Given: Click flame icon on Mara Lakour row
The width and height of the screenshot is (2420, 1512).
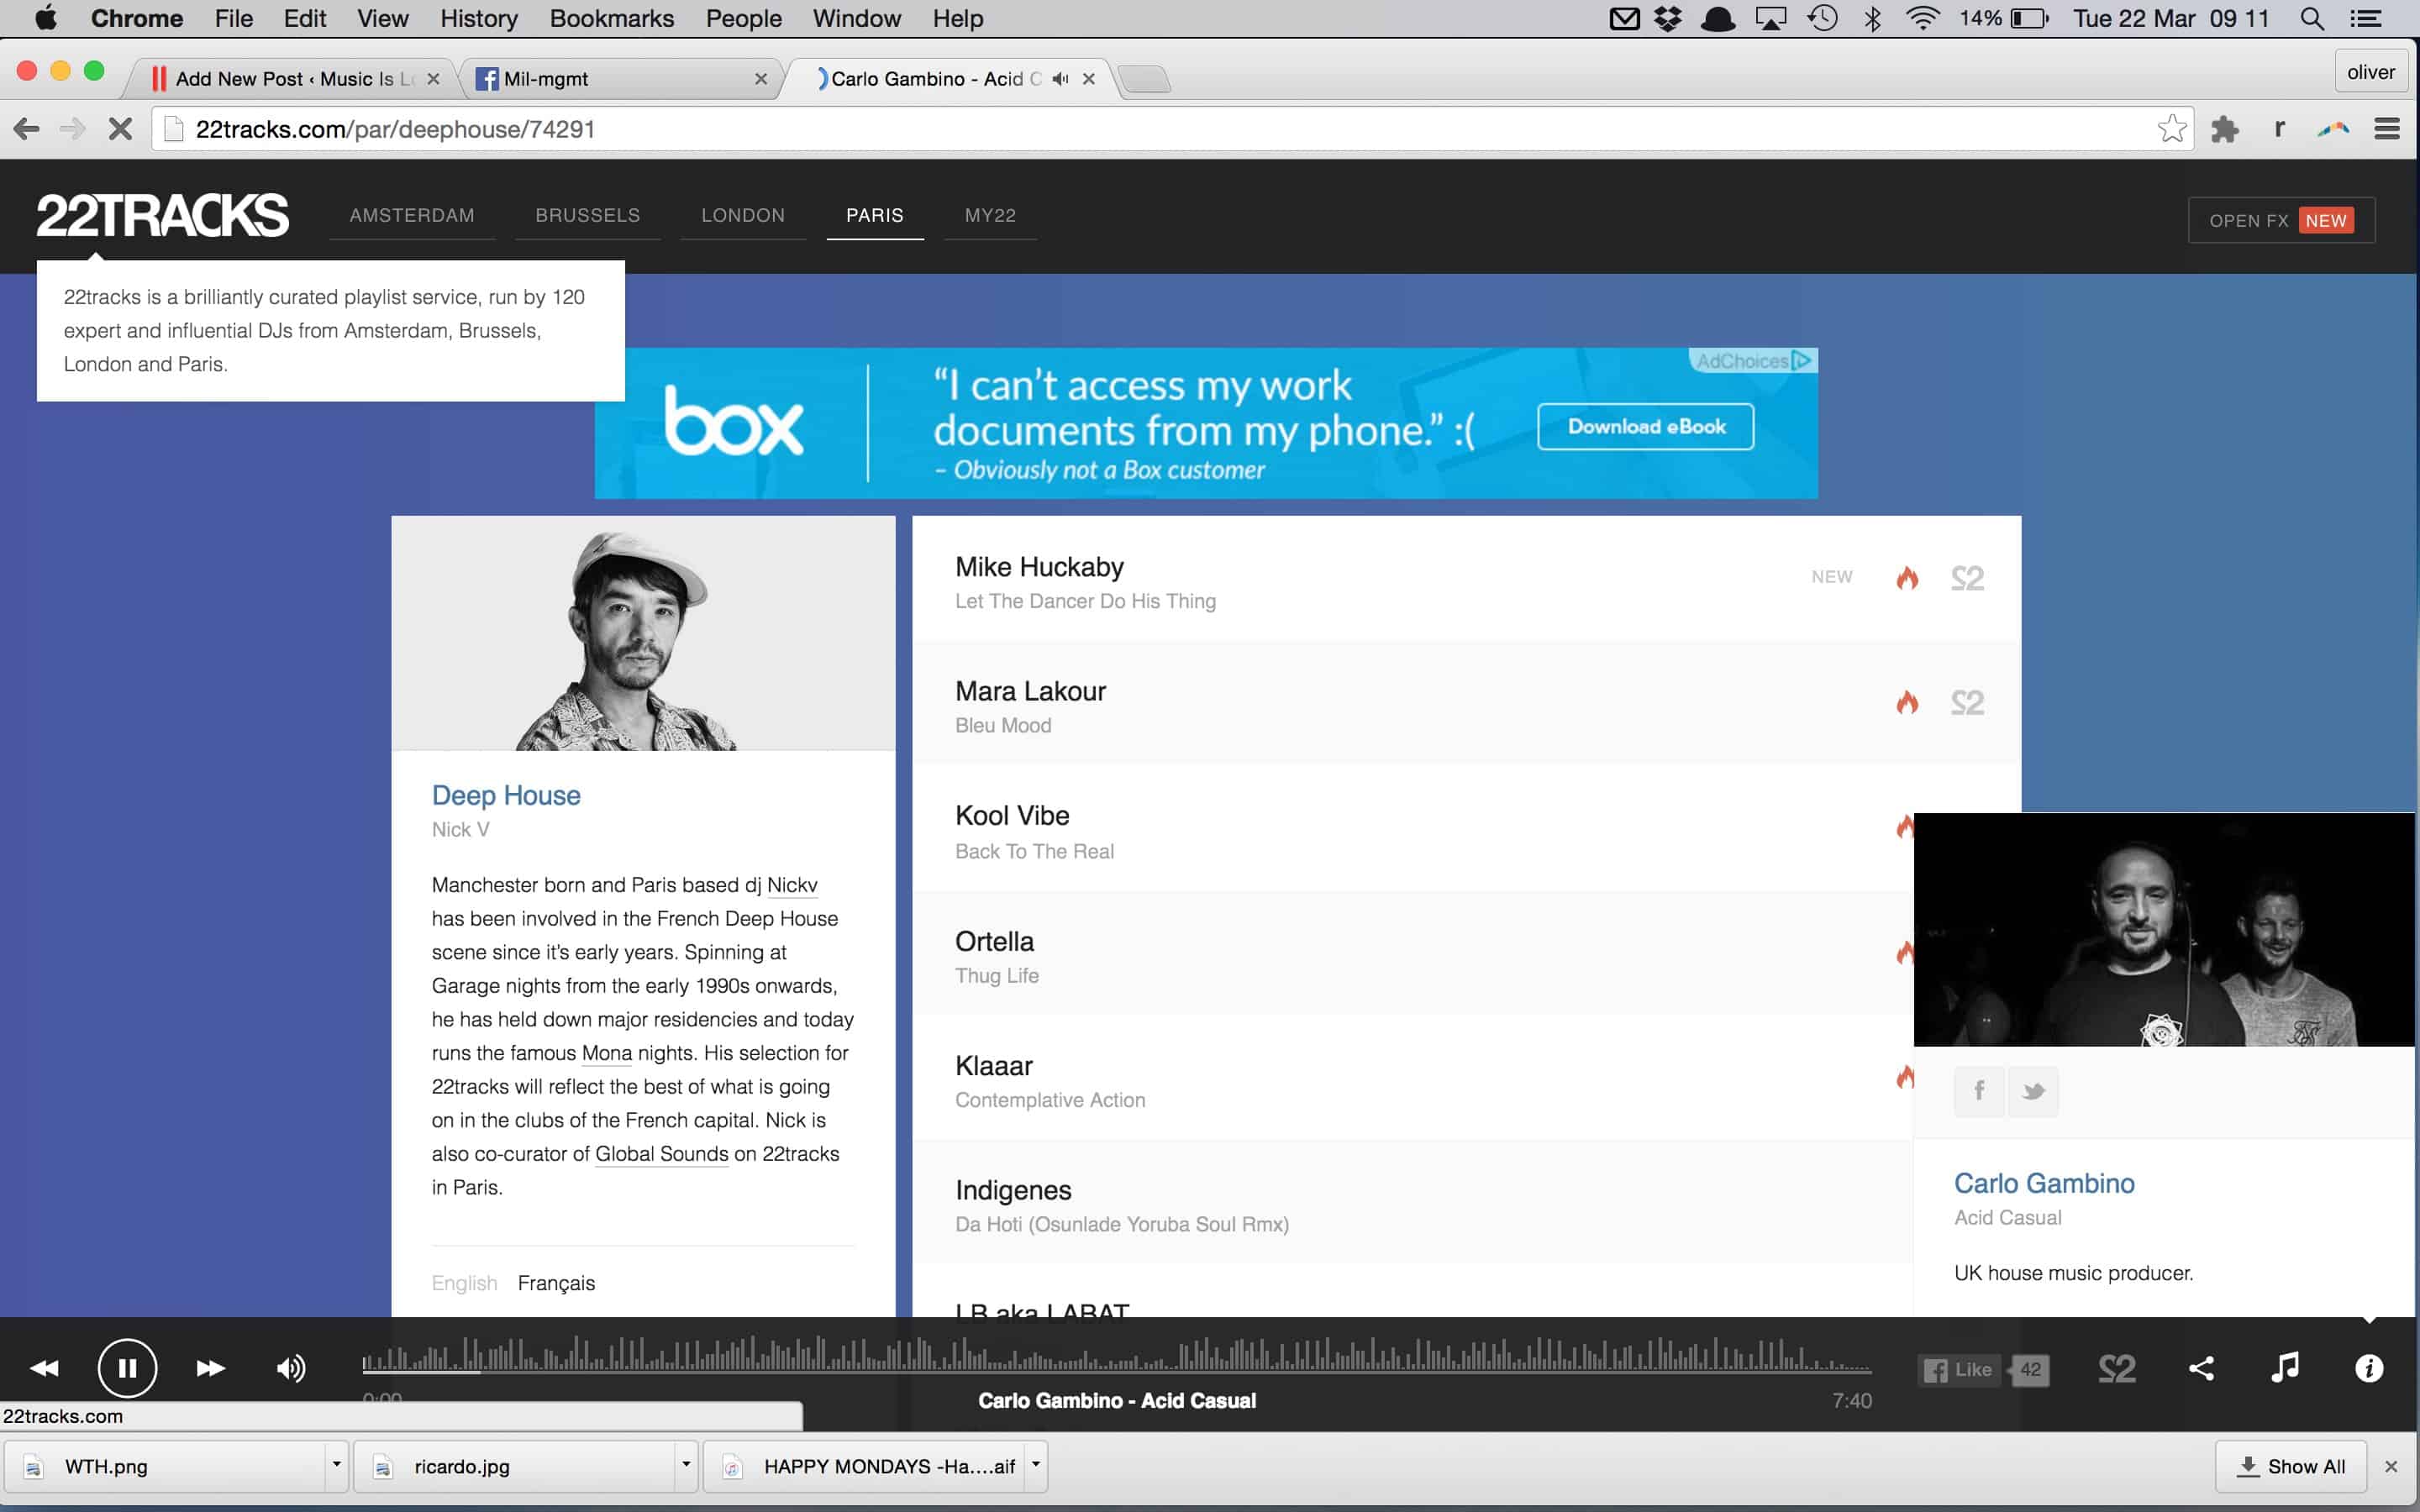Looking at the screenshot, I should (x=1907, y=702).
